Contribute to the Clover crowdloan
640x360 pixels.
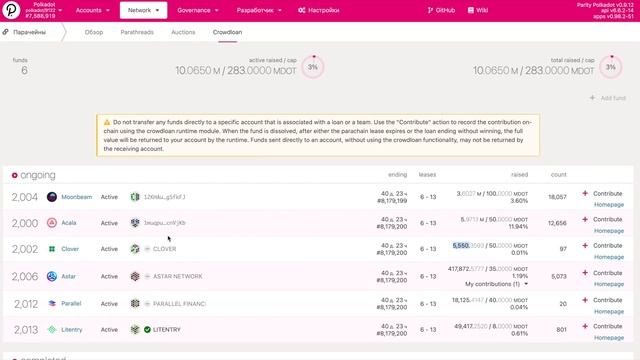coord(602,246)
